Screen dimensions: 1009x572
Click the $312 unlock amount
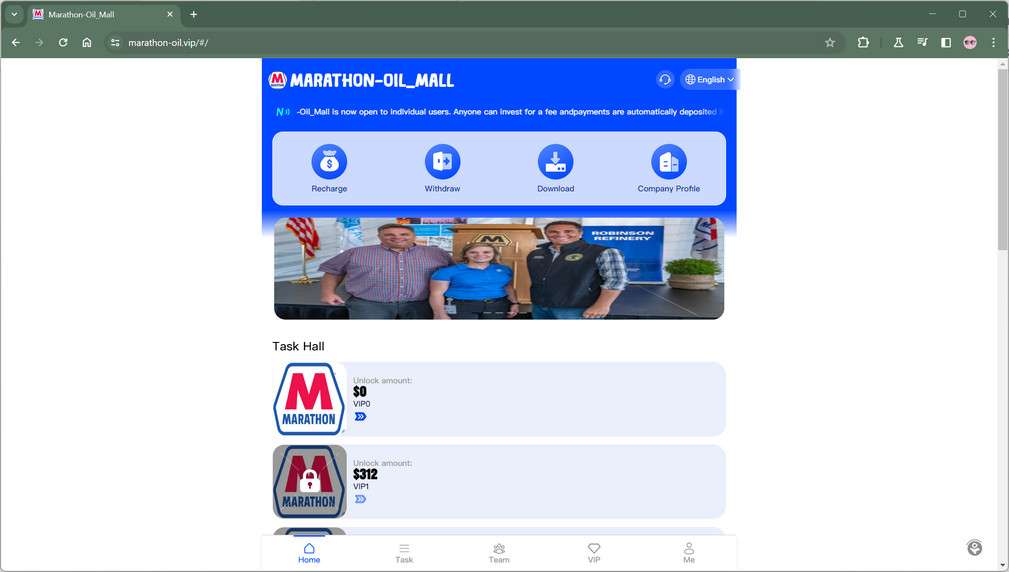(x=365, y=474)
